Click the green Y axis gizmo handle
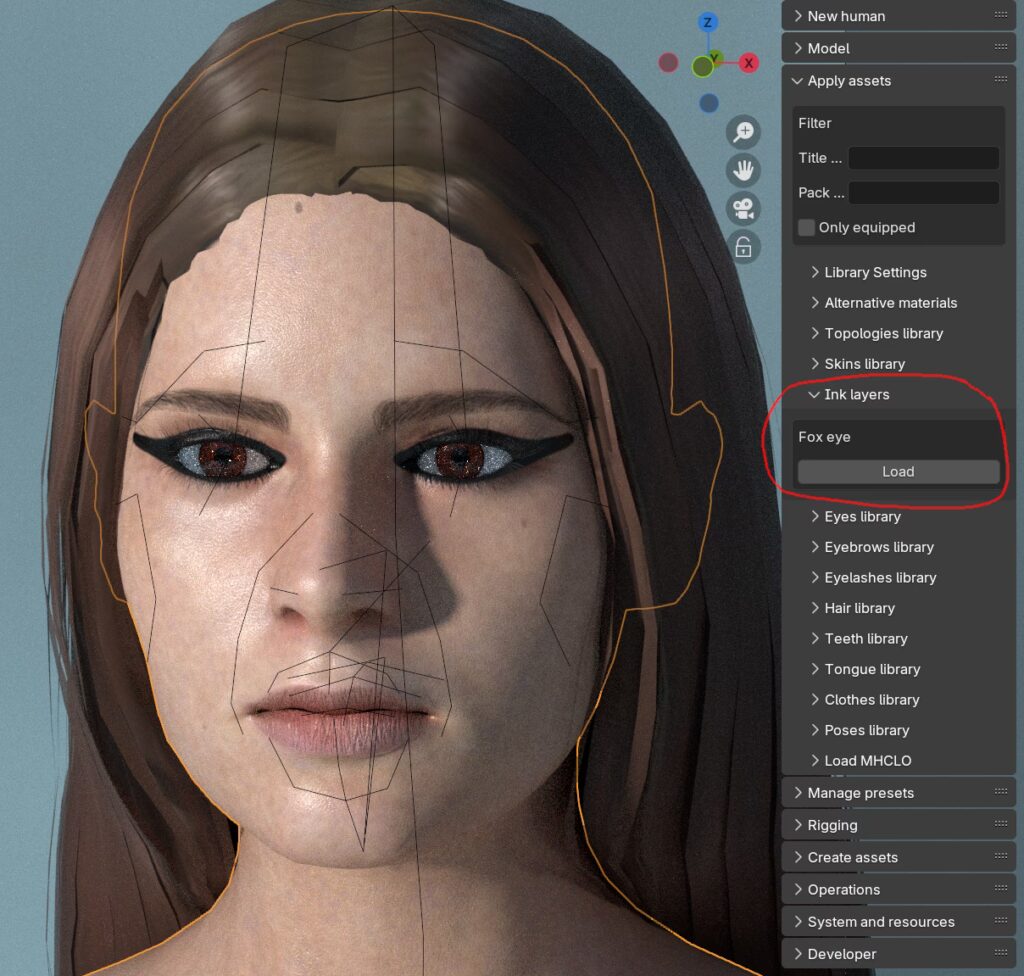Image resolution: width=1024 pixels, height=976 pixels. [x=703, y=66]
